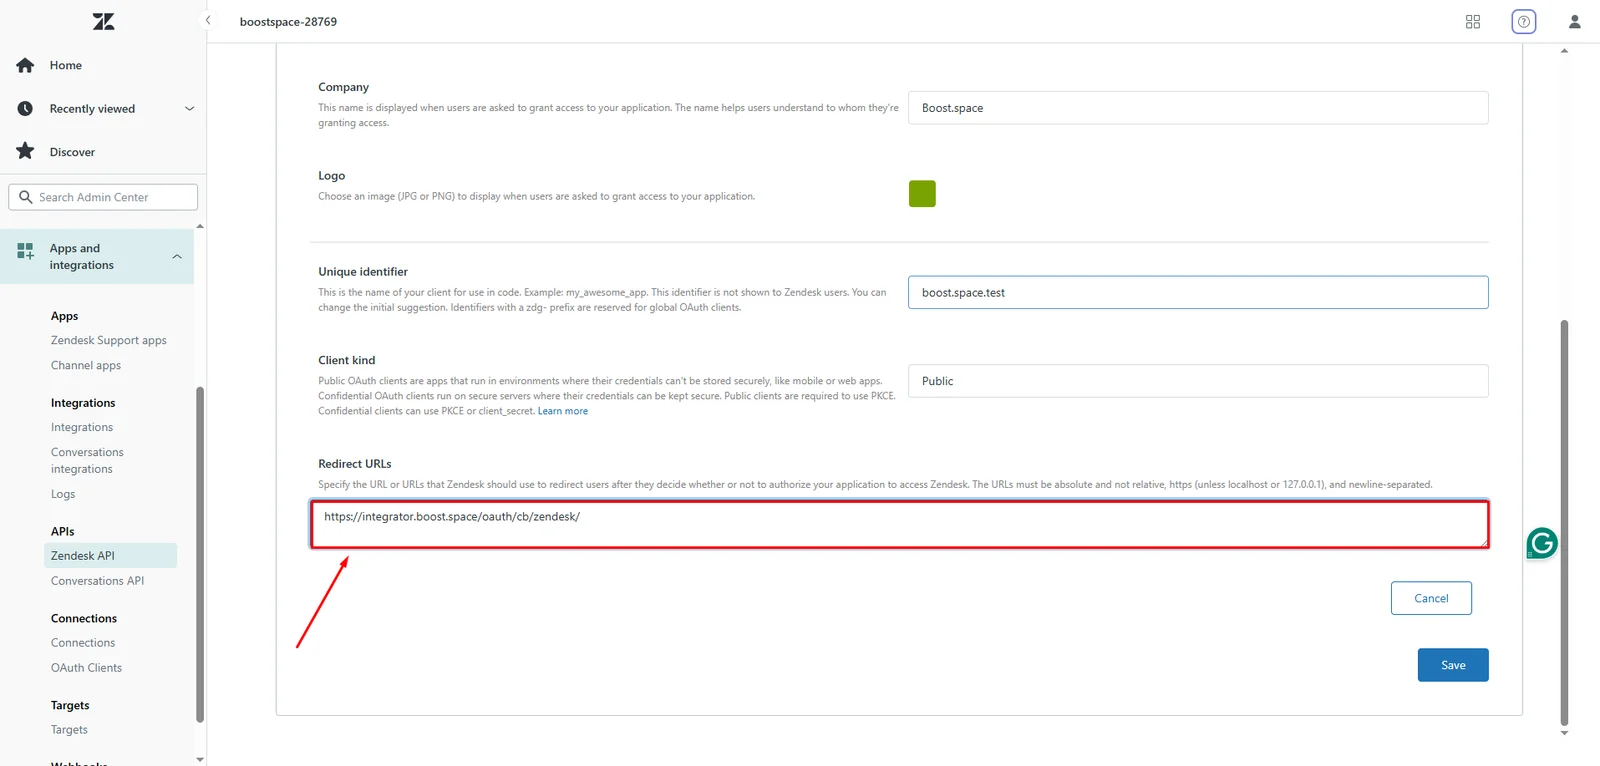Viewport: 1600px width, 766px height.
Task: Open the Client kind dropdown
Action: 1198,381
